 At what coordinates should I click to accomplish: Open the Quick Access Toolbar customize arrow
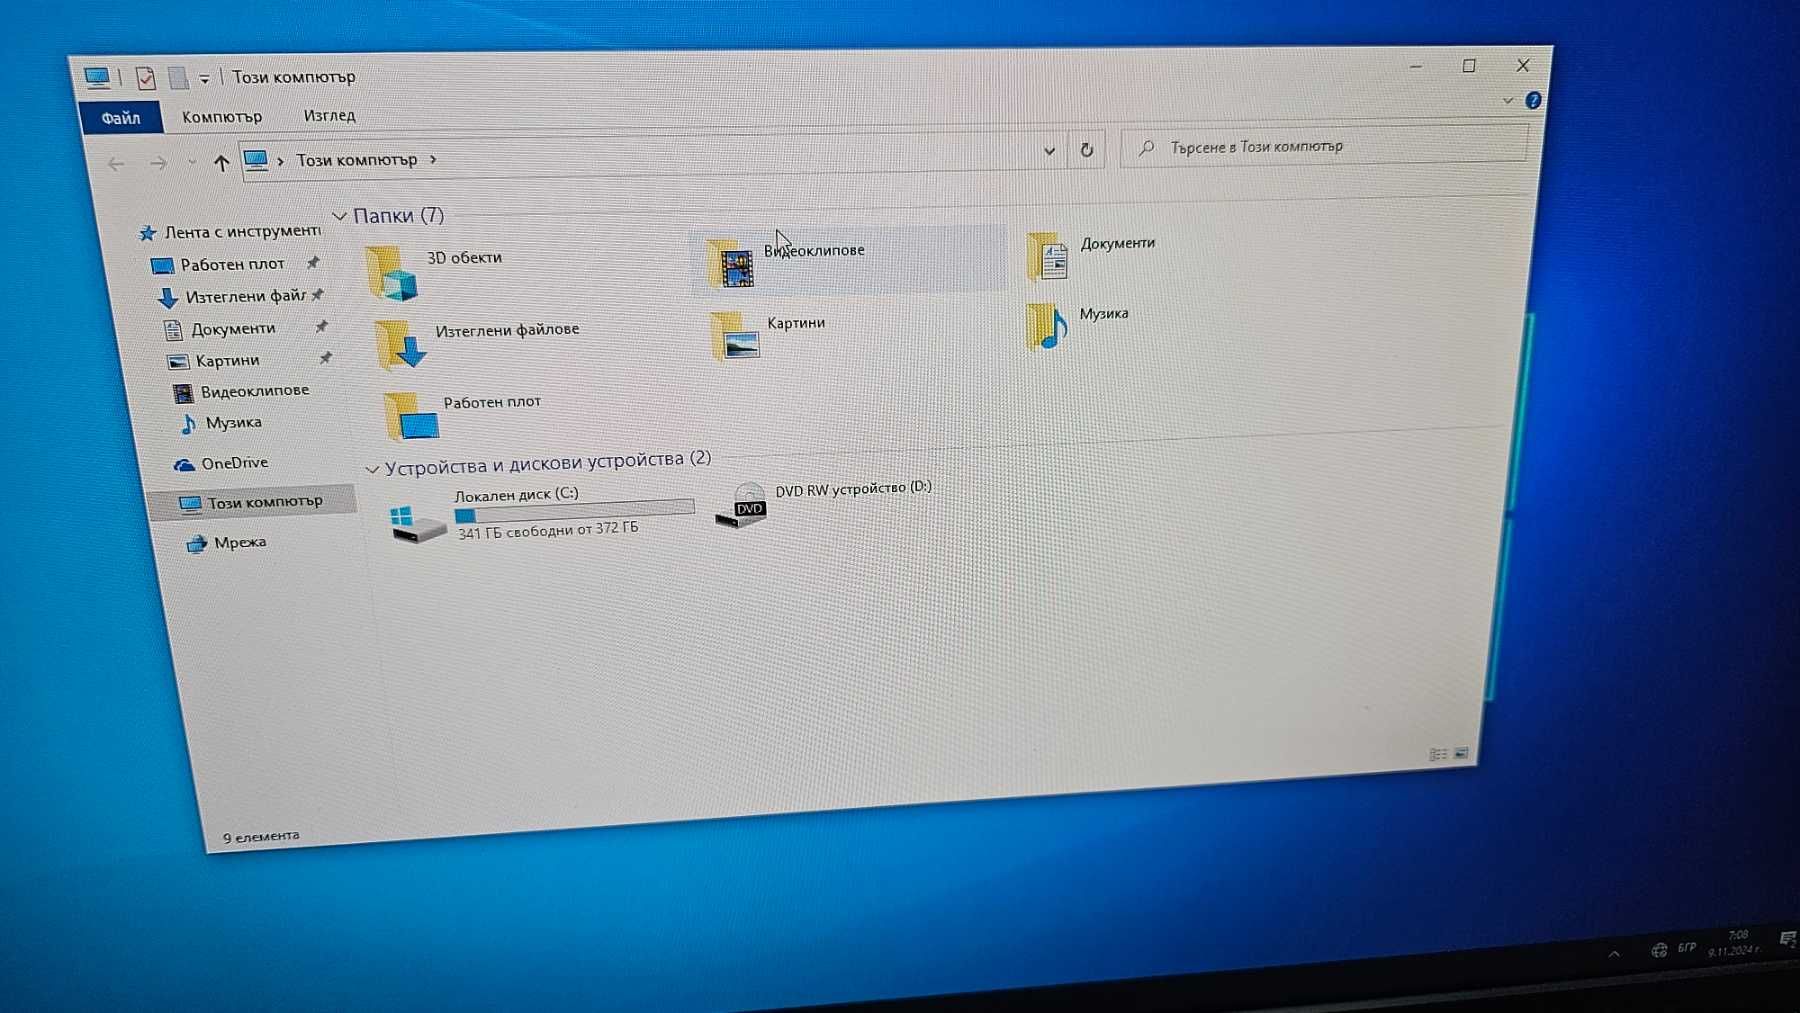204,79
